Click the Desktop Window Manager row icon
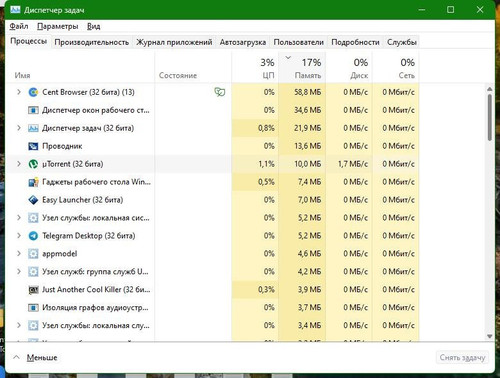Viewport: 500px width, 378px height. [33, 110]
